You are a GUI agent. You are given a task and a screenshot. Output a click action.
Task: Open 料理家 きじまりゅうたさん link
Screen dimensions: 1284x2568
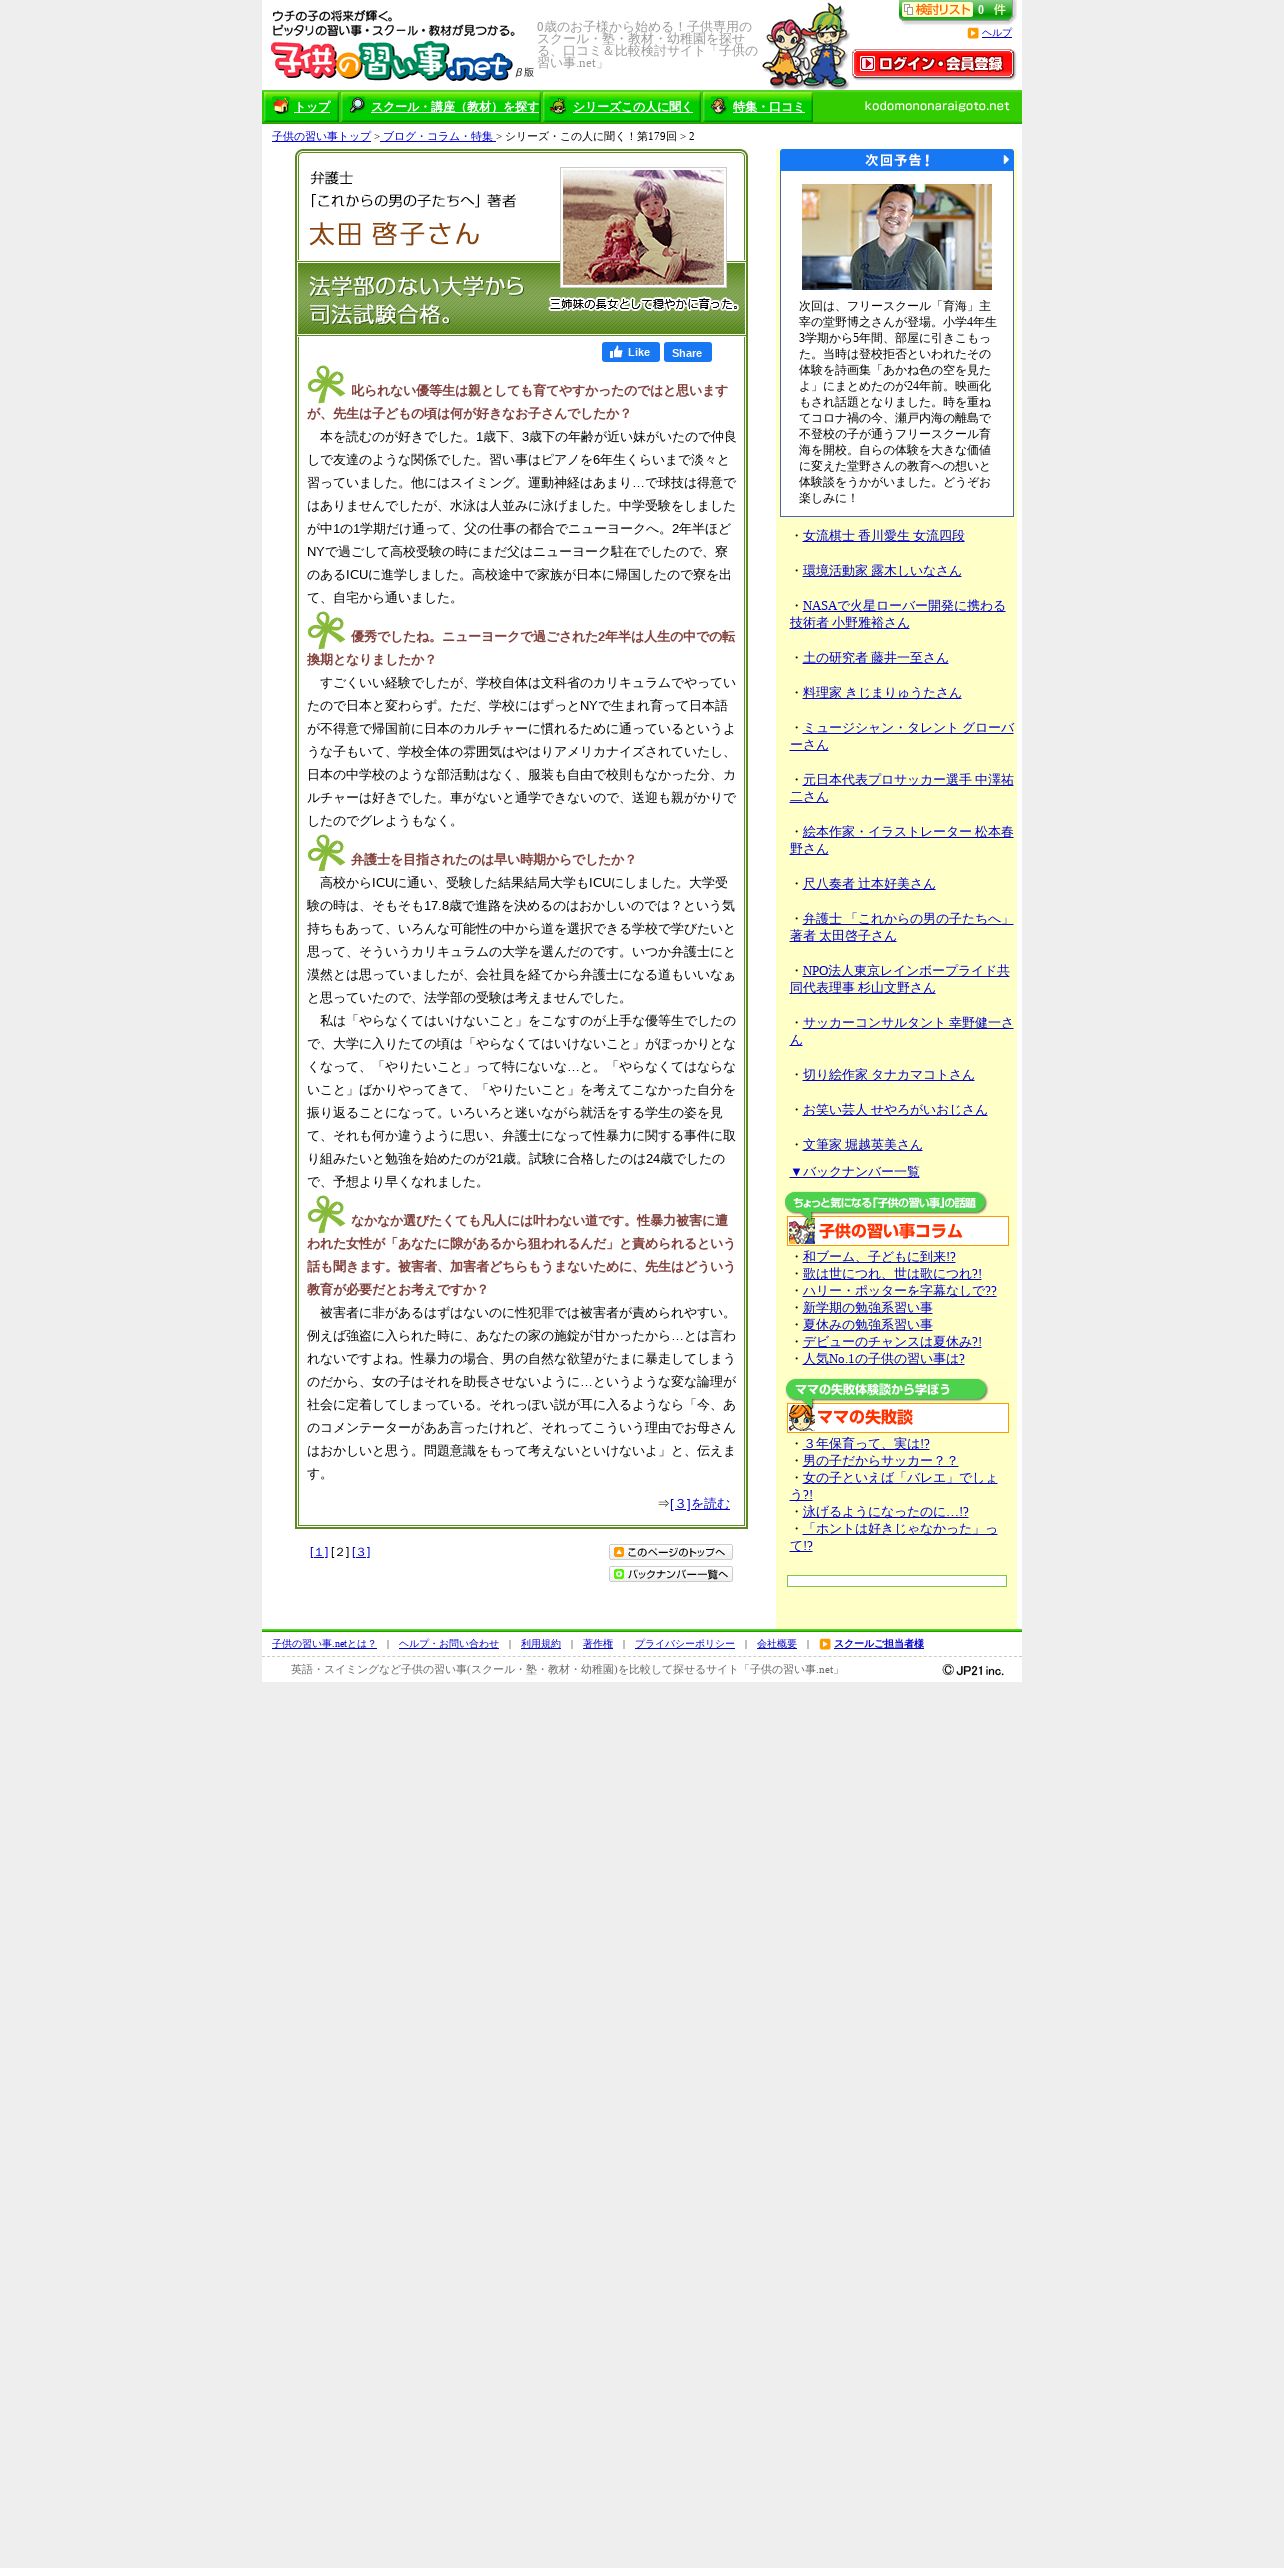point(881,693)
